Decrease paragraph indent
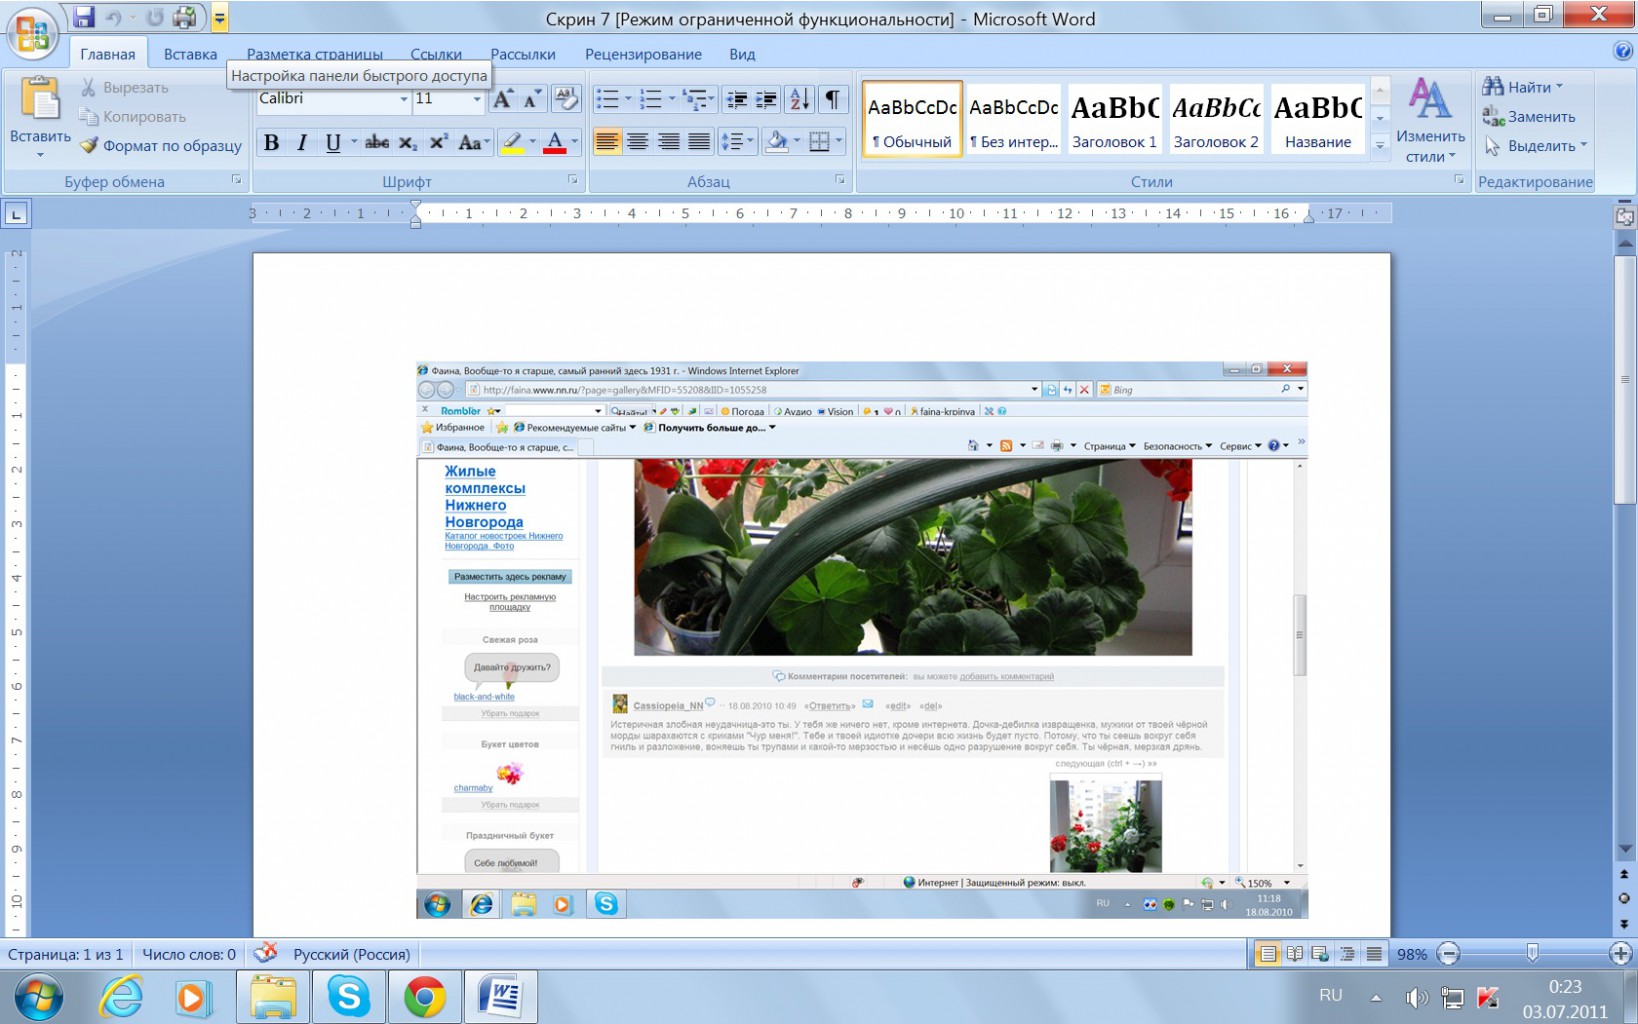 [737, 98]
